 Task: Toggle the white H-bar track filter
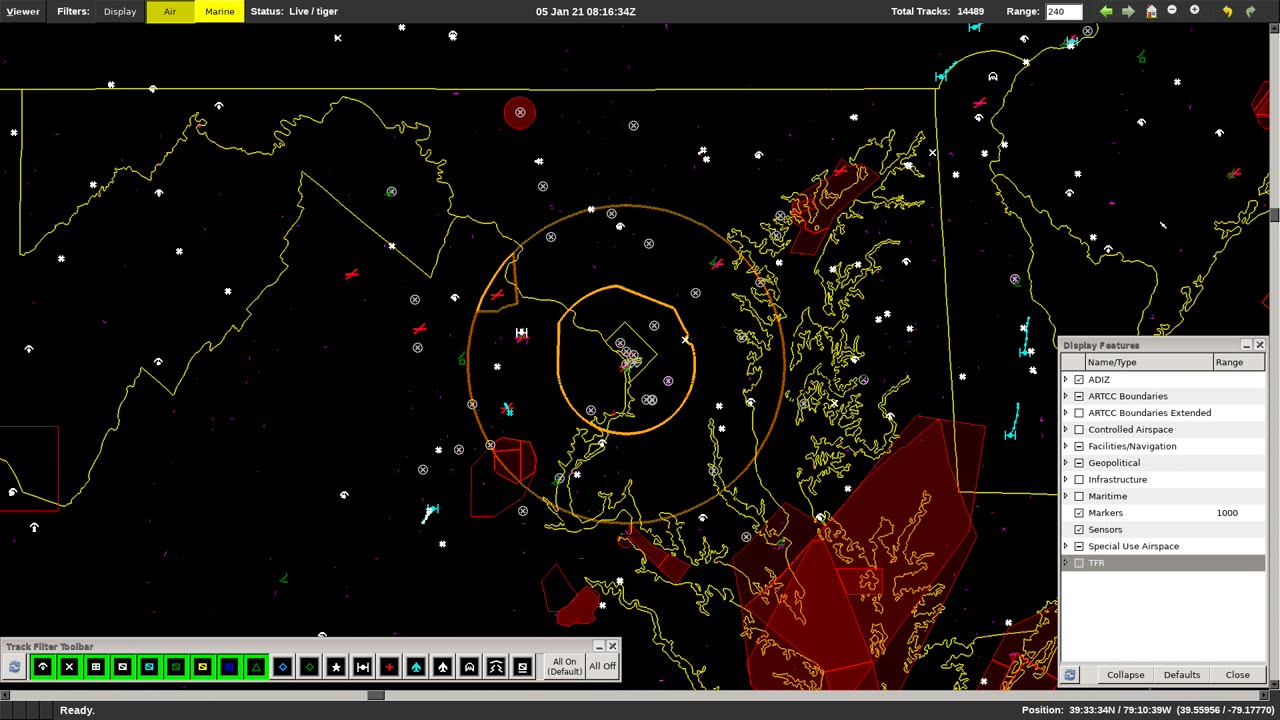click(x=362, y=667)
